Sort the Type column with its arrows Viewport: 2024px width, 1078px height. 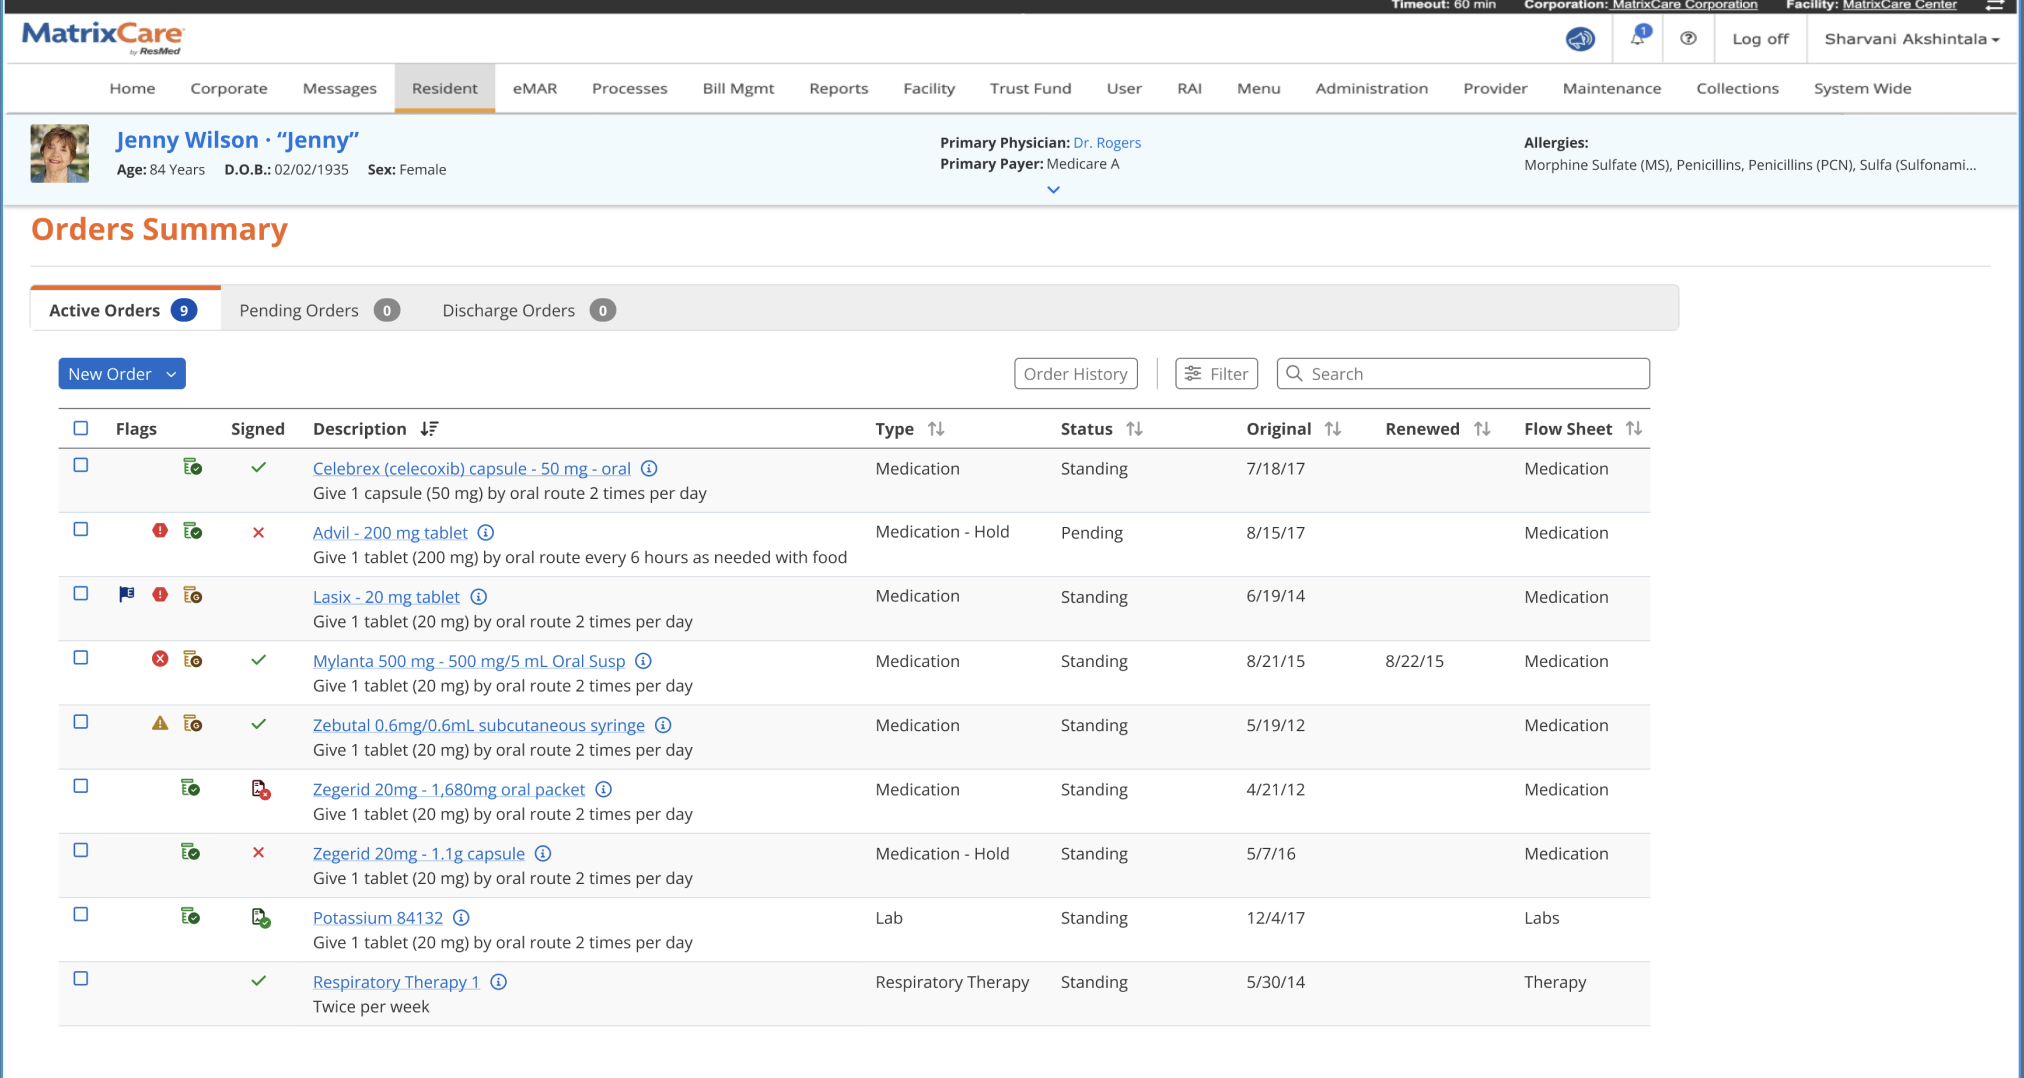click(936, 428)
